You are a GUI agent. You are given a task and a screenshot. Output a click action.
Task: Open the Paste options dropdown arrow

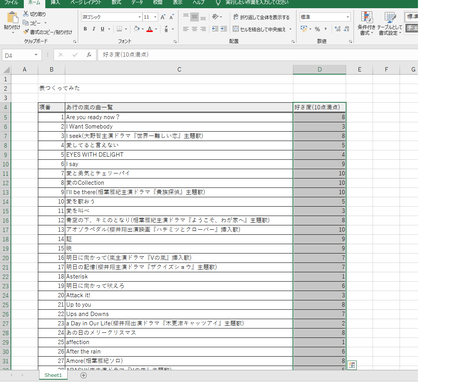[x=12, y=33]
